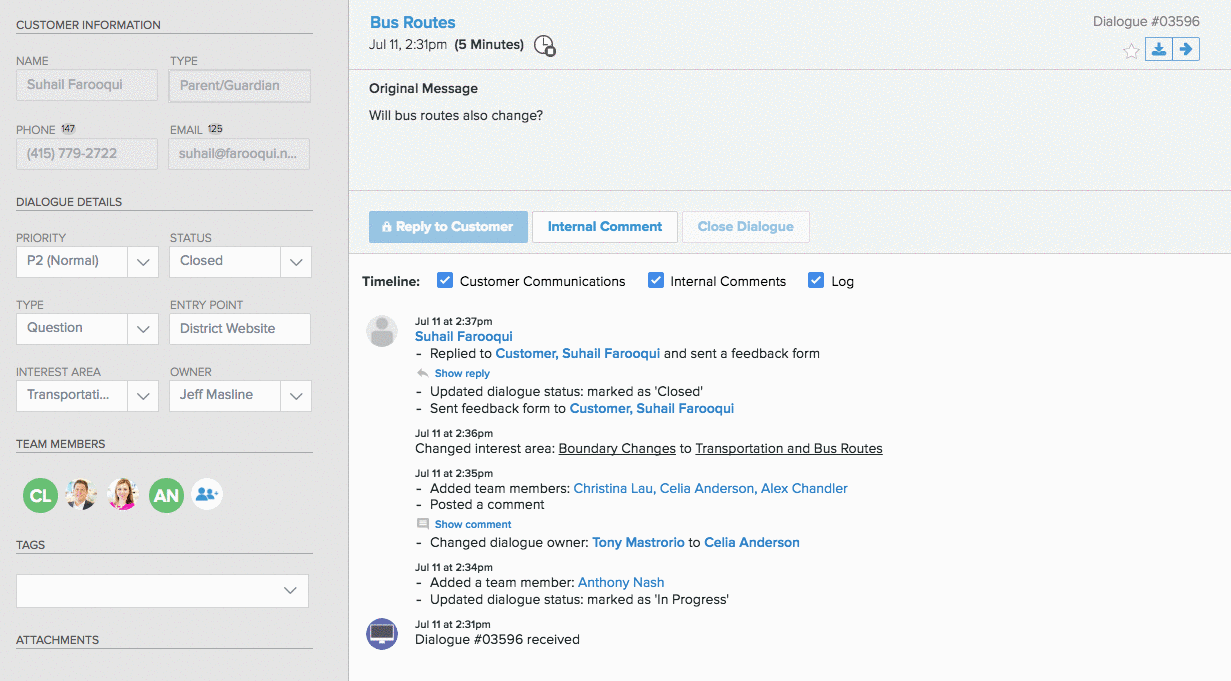Click the clock timer icon
Viewport: 1231px width, 681px height.
tap(544, 45)
